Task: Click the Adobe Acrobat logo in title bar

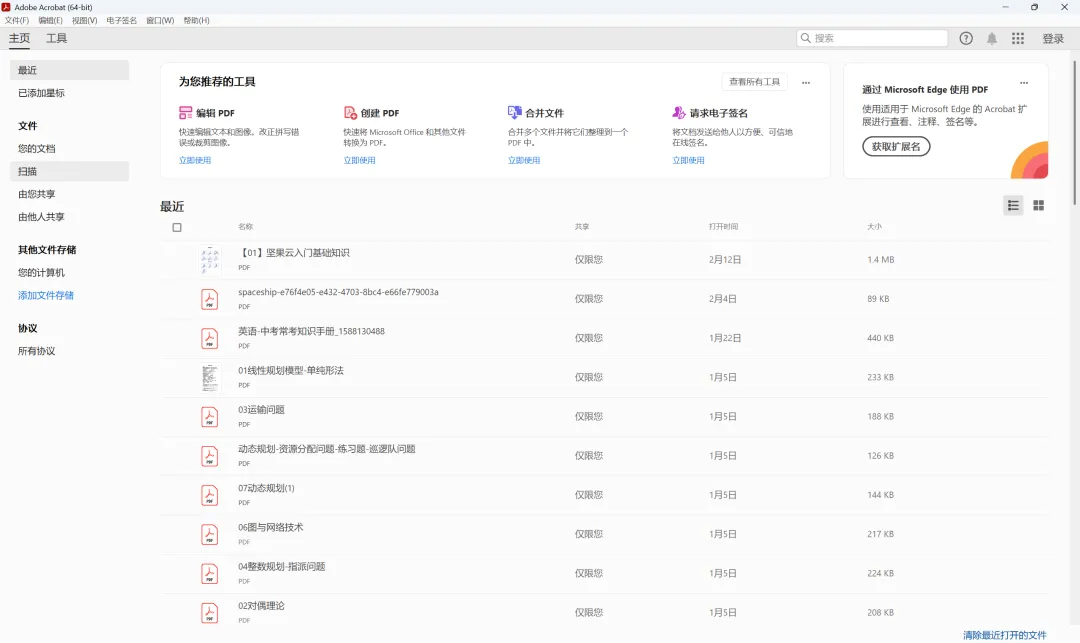Action: tap(6, 7)
